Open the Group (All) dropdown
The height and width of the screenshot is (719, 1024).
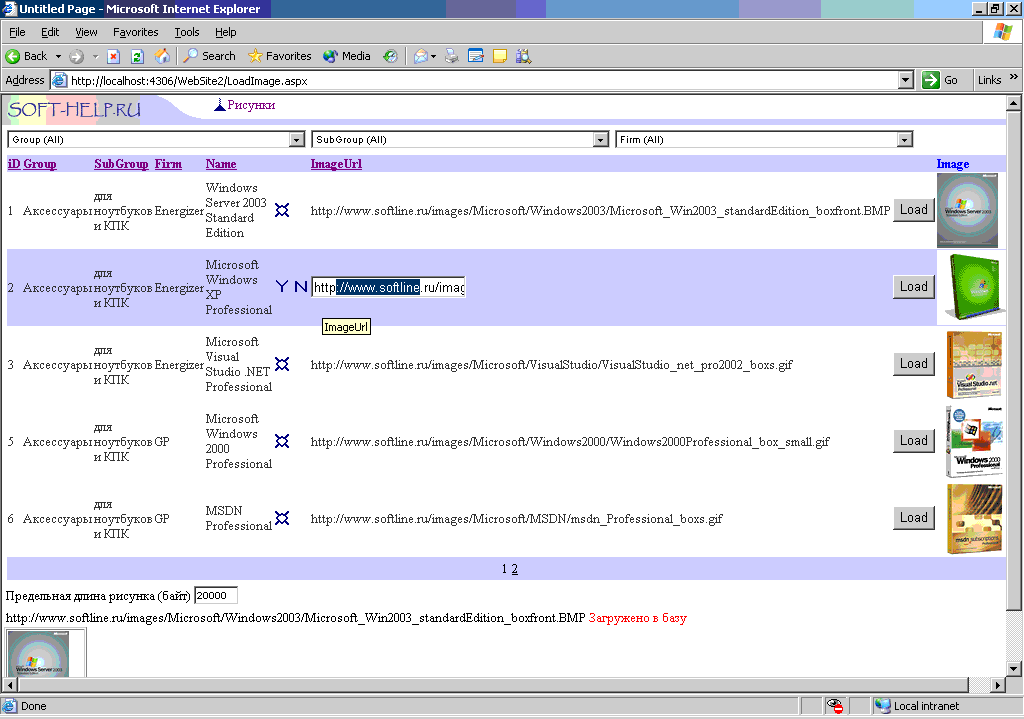(297, 140)
